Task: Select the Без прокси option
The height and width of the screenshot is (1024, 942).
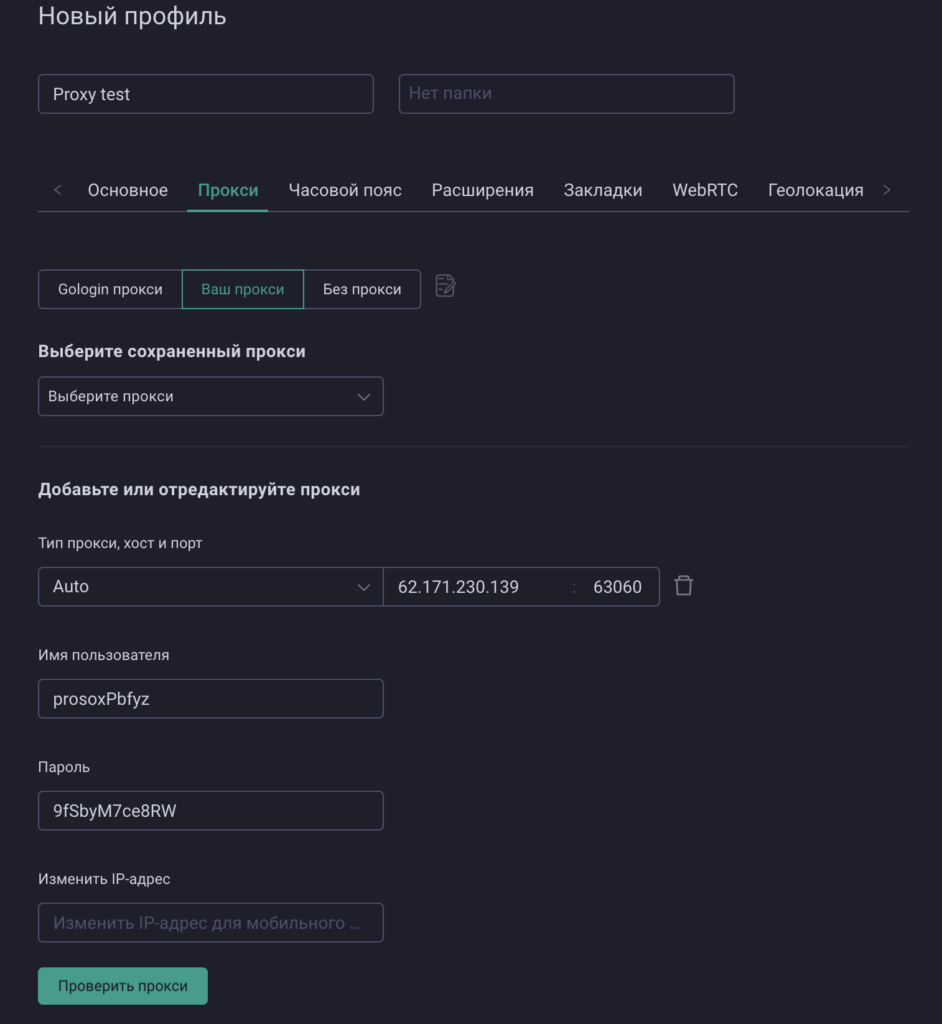Action: pyautogui.click(x=362, y=289)
